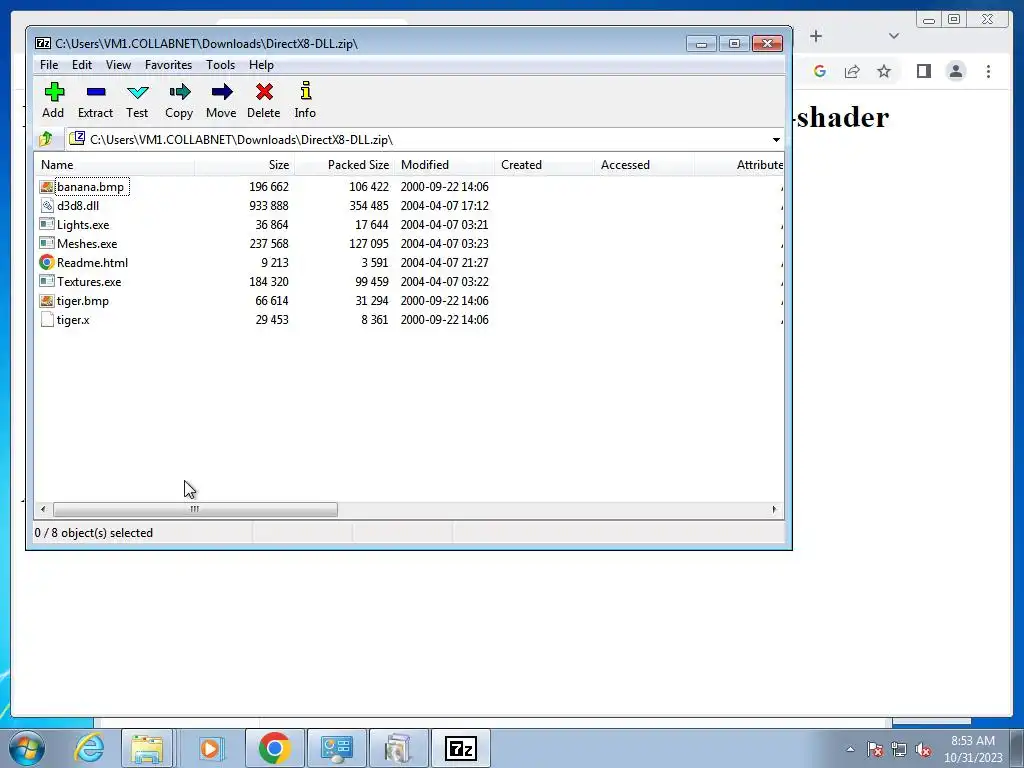Click the scrollbar right arrow

pos(775,509)
